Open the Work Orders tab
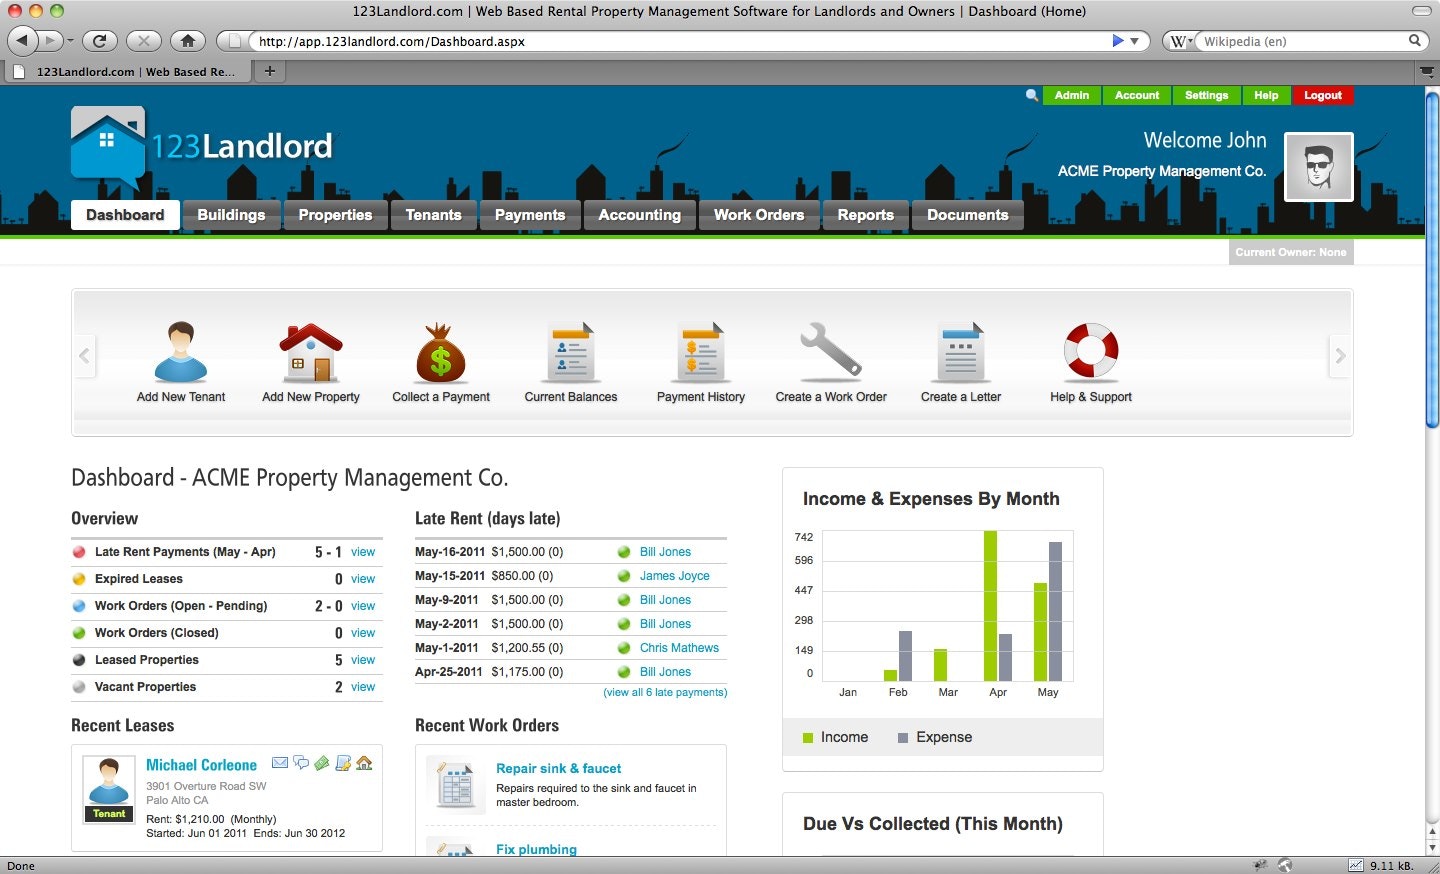Screen dimensions: 1440x874 759,215
